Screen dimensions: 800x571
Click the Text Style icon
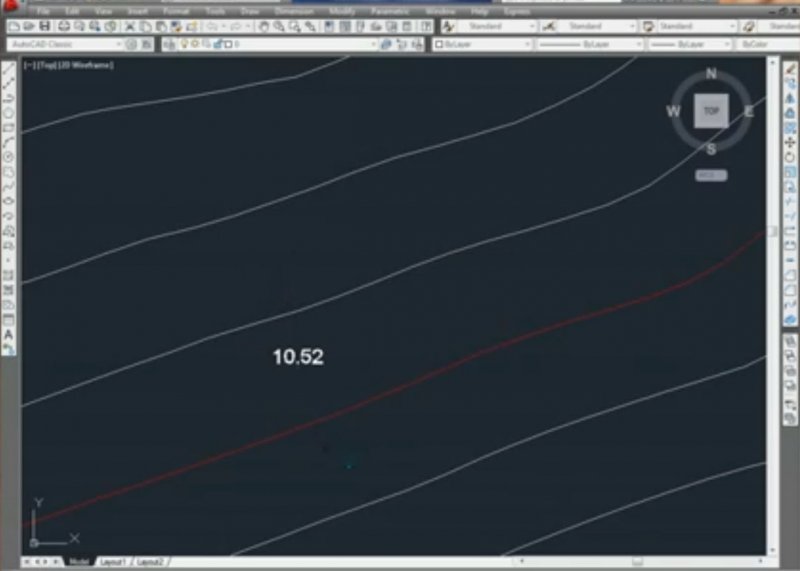(x=448, y=26)
